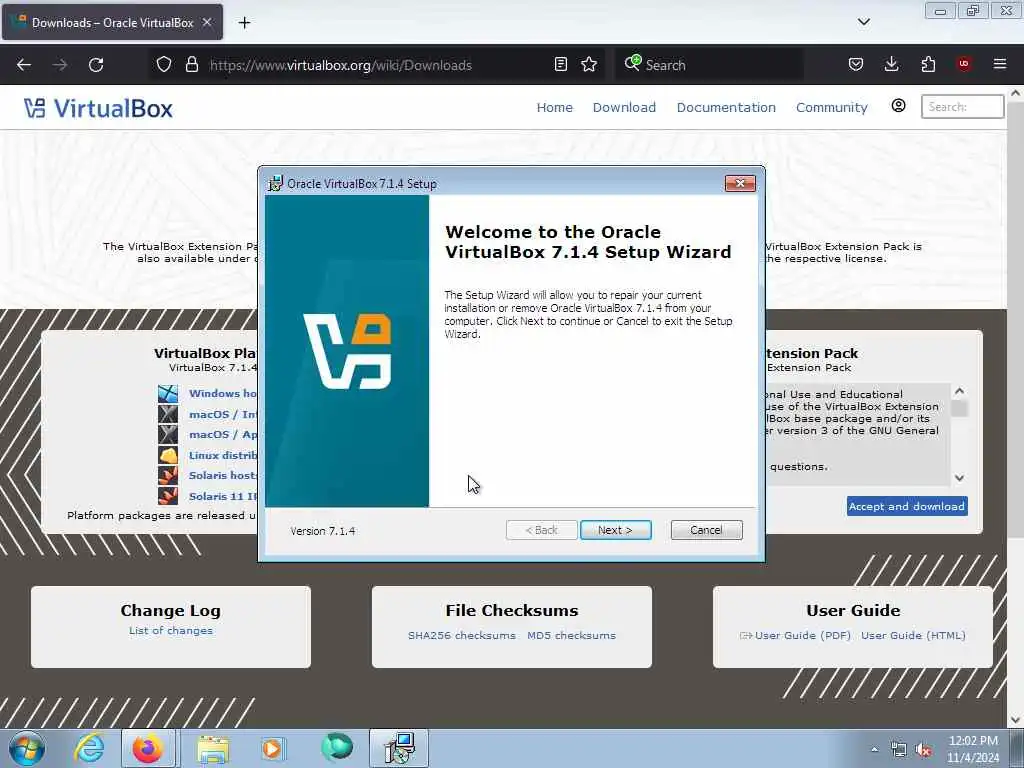Open the User Guide (HTML) link
The image size is (1024, 768).
click(x=913, y=635)
